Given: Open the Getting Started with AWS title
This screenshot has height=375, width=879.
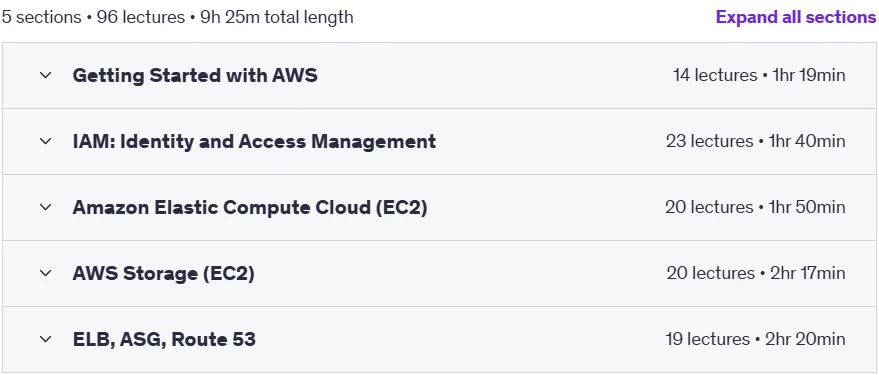Looking at the screenshot, I should (195, 75).
